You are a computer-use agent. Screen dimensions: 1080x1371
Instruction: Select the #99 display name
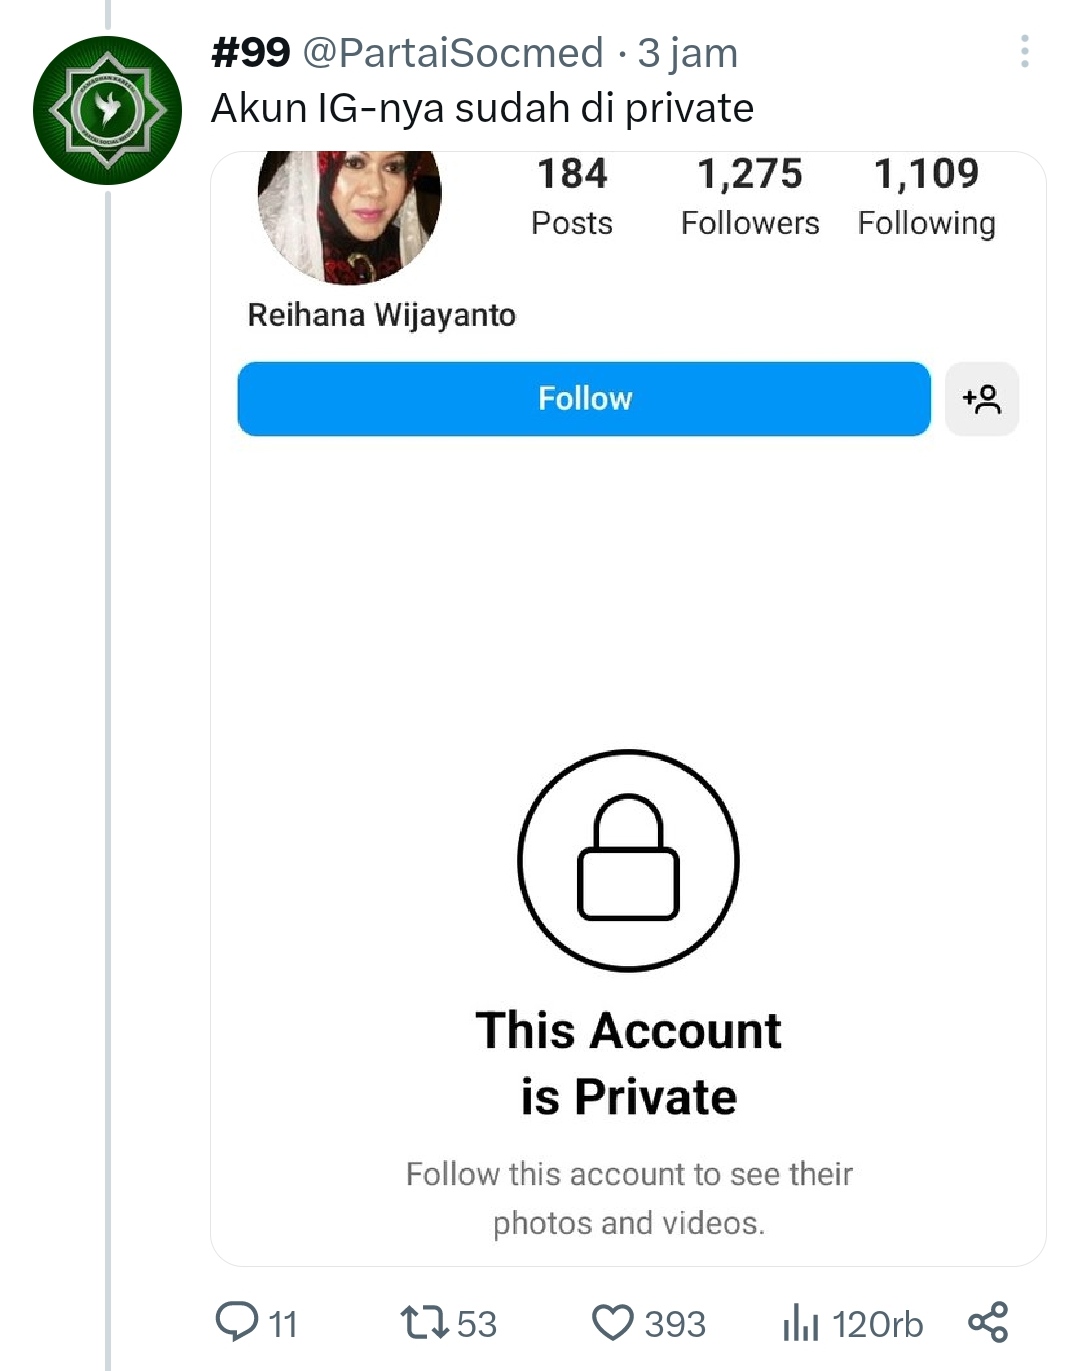[x=251, y=53]
